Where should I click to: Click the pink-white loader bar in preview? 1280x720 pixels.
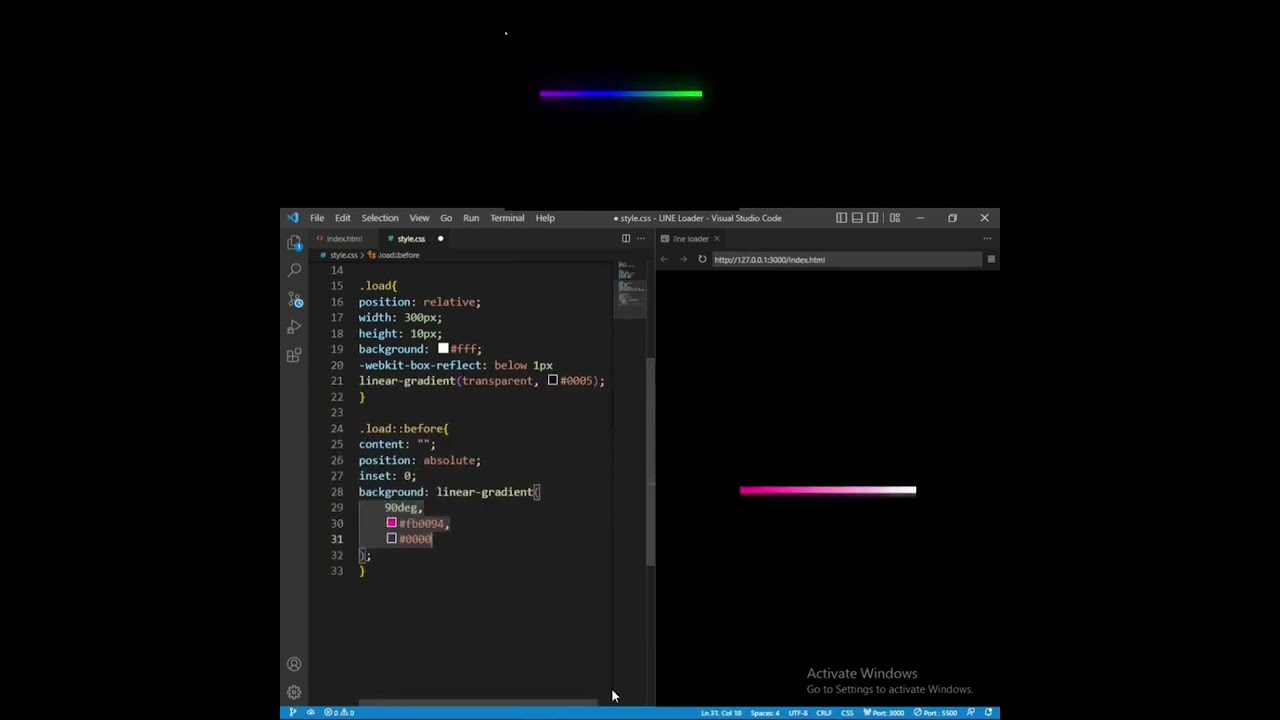point(827,490)
